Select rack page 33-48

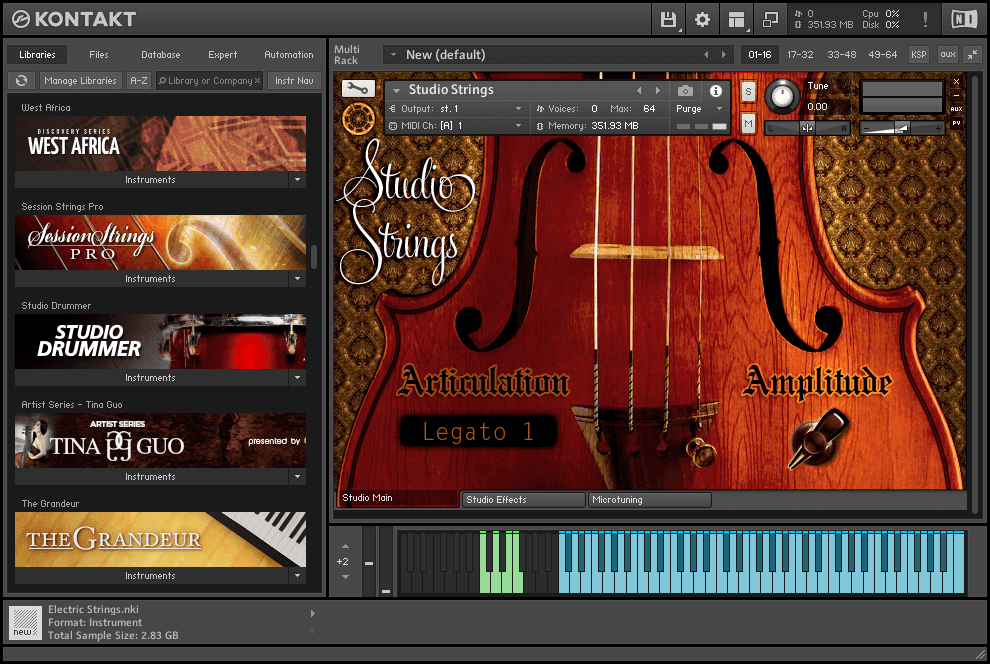842,55
